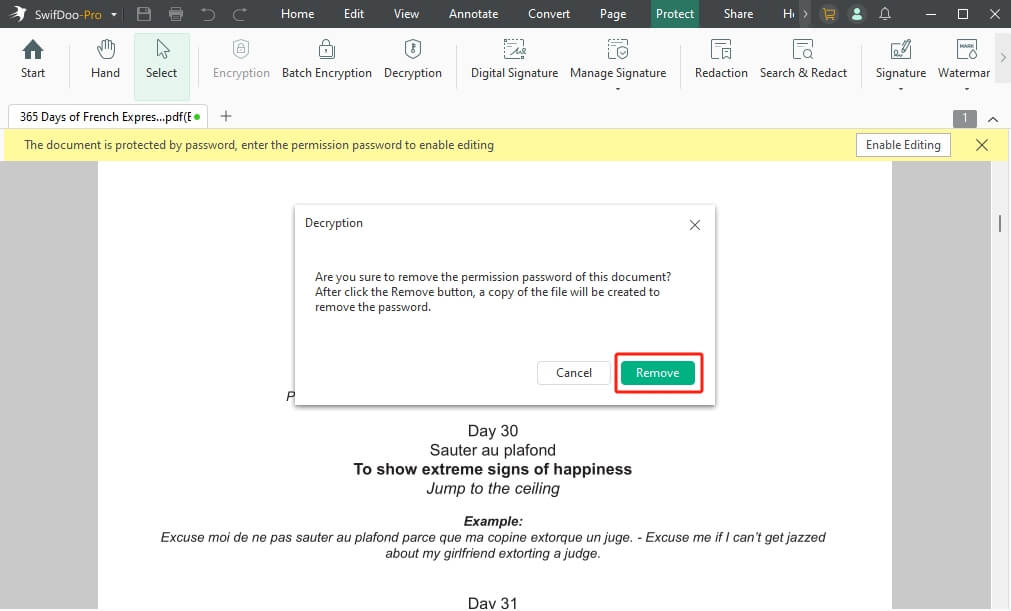
Task: Open Manage Signature tool
Action: click(x=618, y=59)
